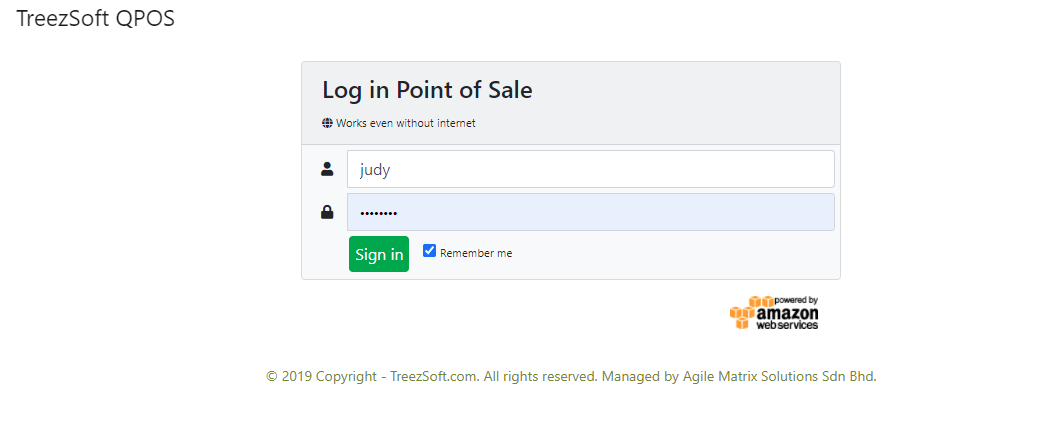Click the amazon wordmark in badge

coord(788,313)
